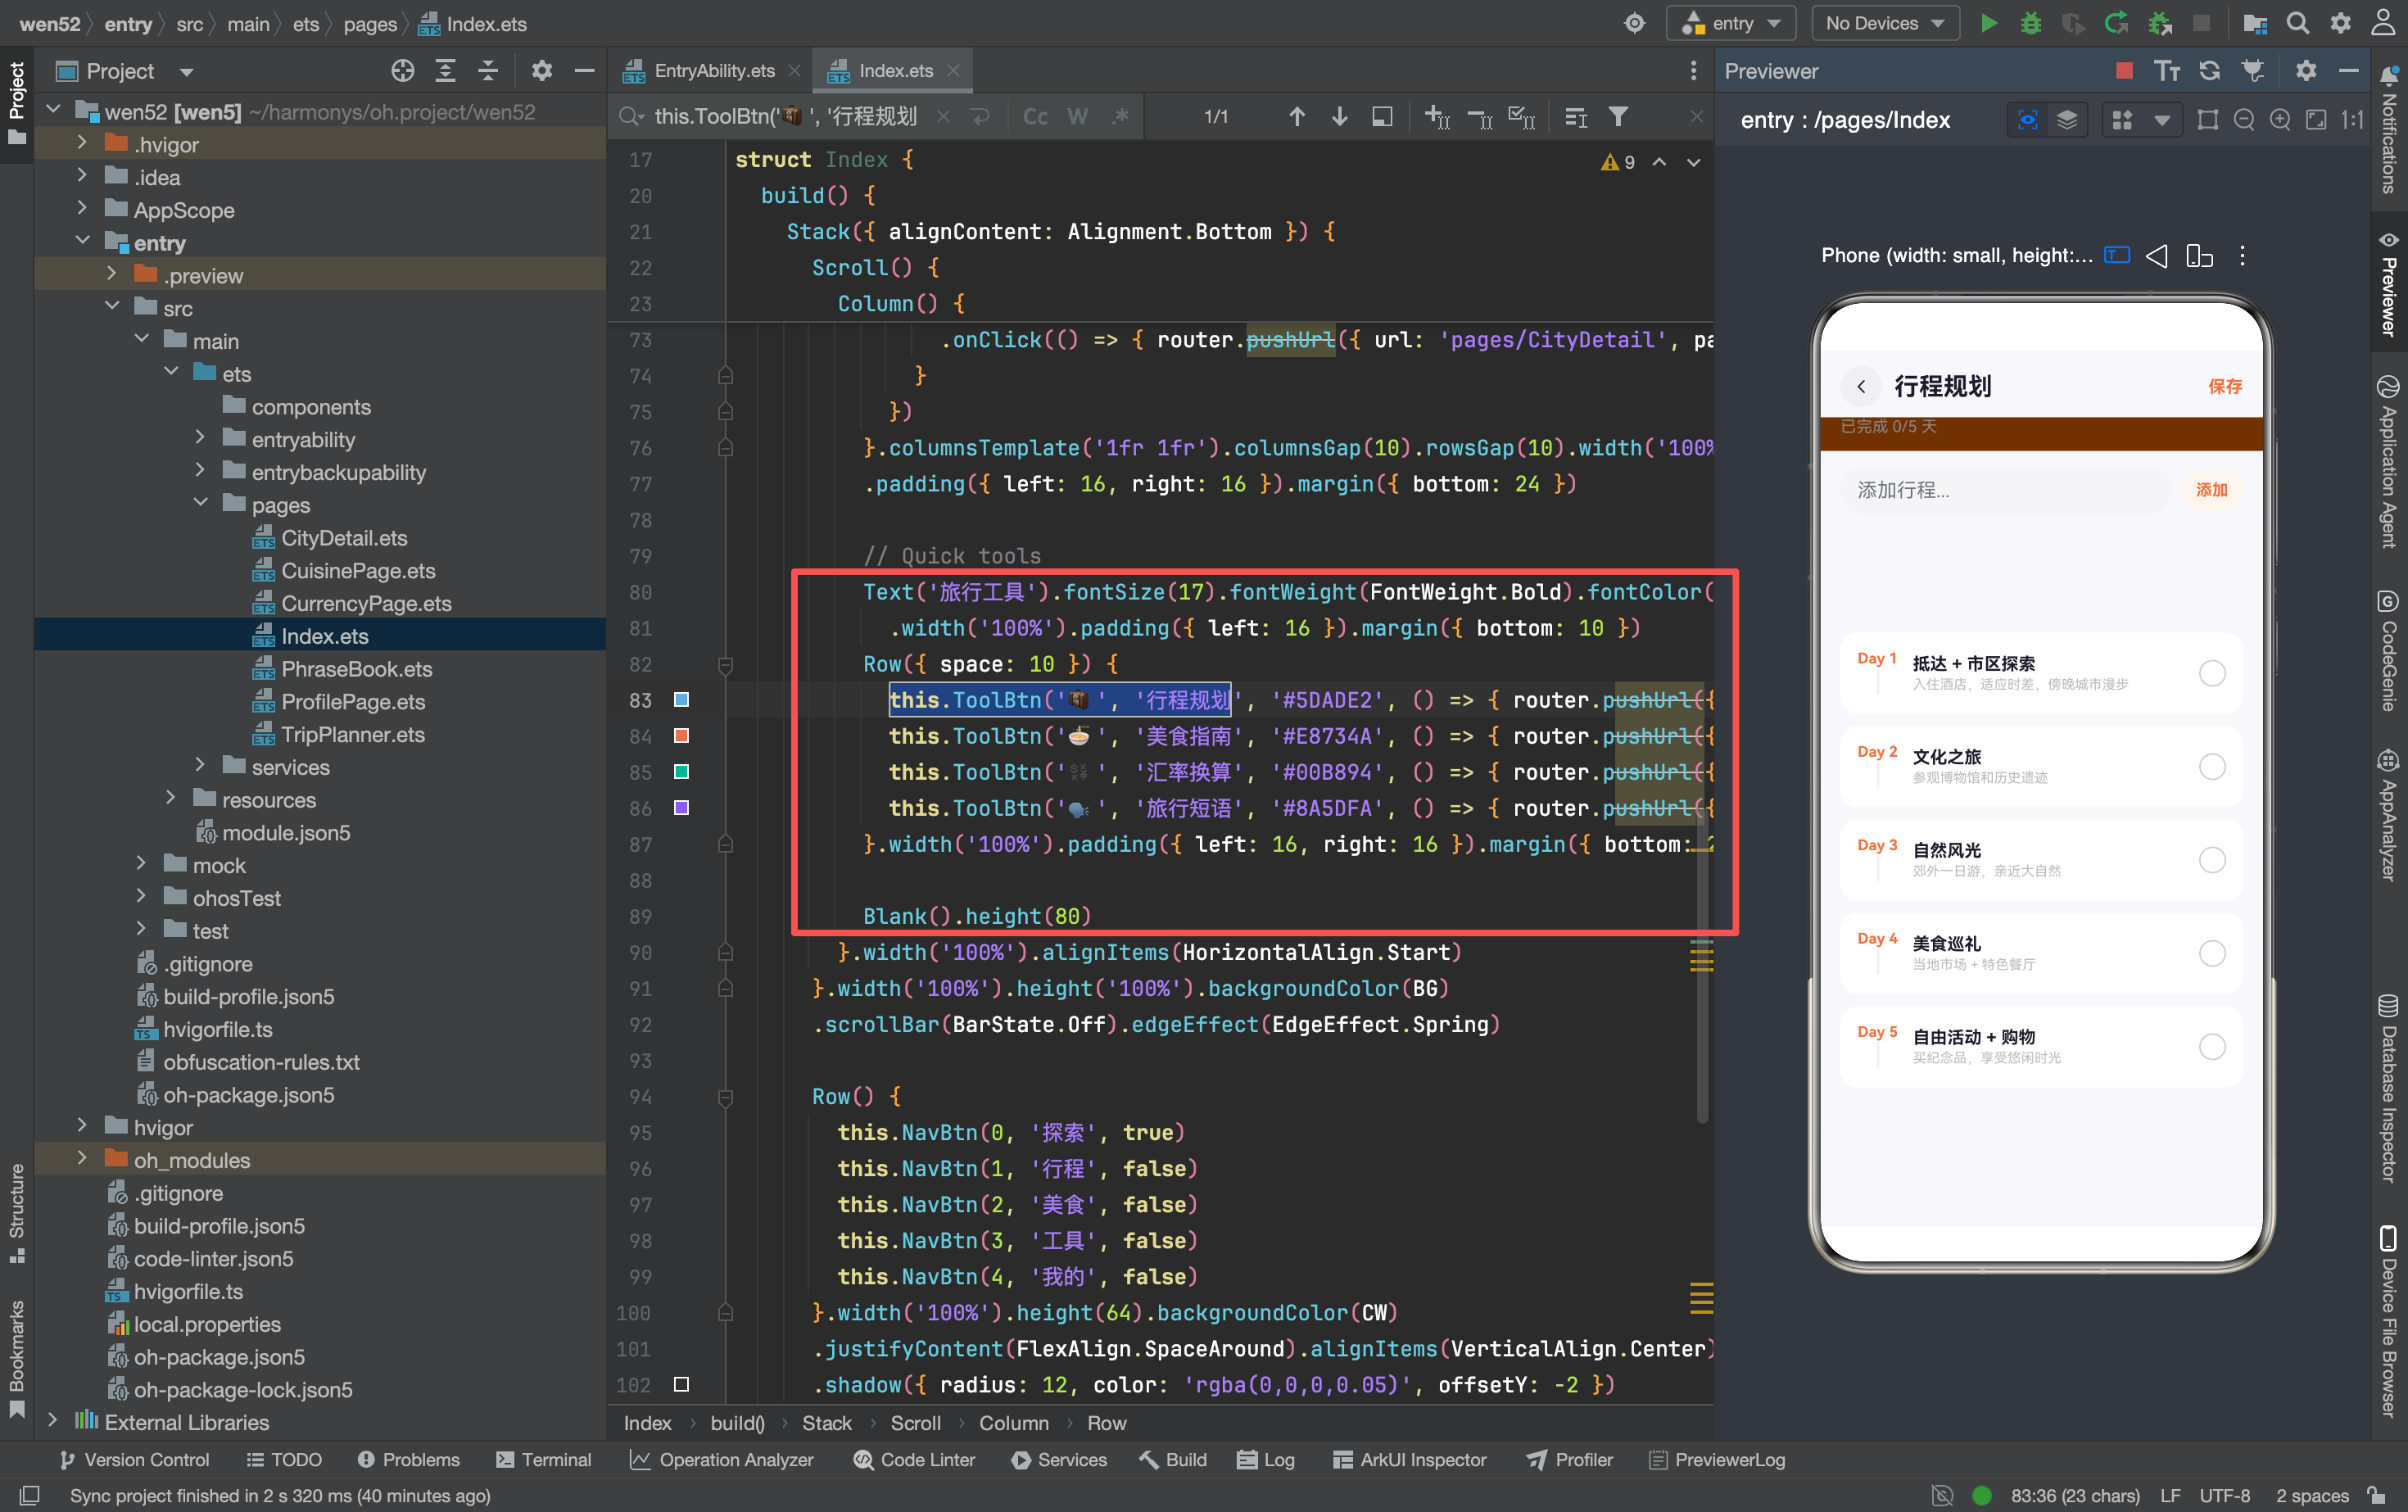Open Device File Browser side panel
Screen dimensions: 2408x1512
tap(2389, 1321)
